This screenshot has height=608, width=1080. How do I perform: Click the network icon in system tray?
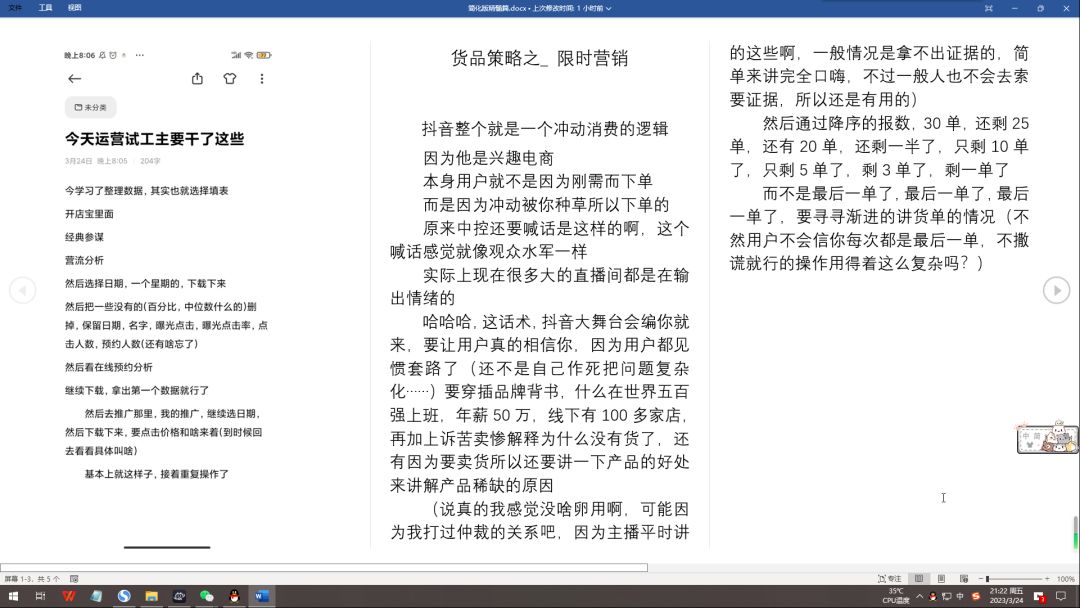click(946, 596)
